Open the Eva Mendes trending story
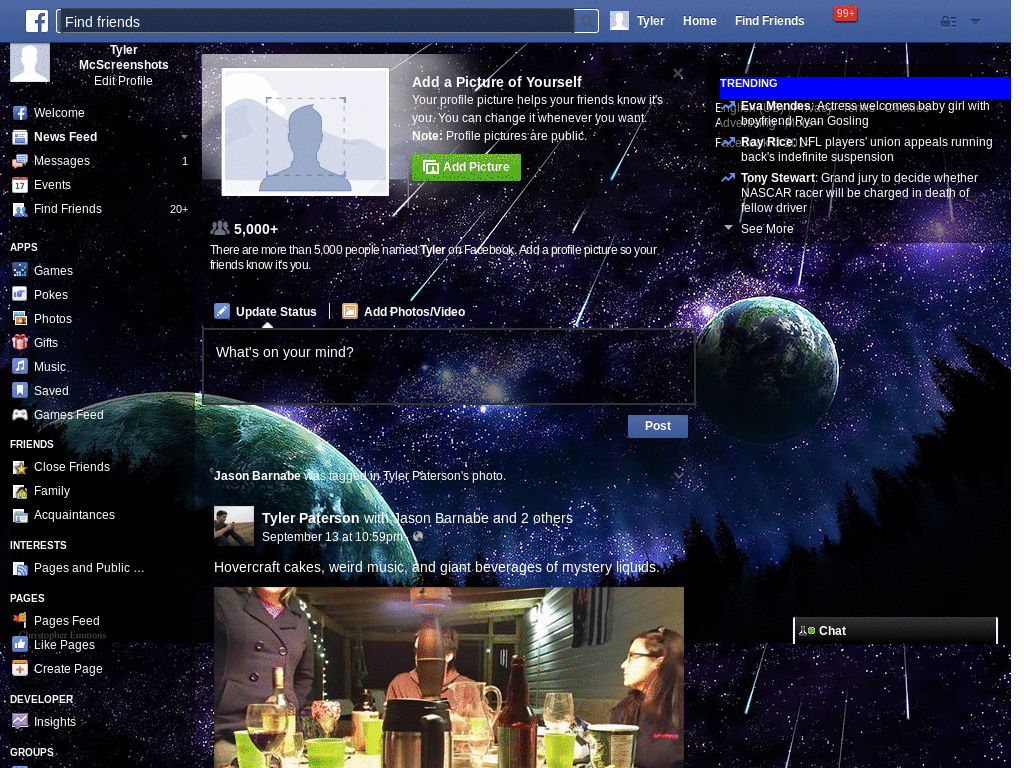1024x768 pixels. coord(865,113)
